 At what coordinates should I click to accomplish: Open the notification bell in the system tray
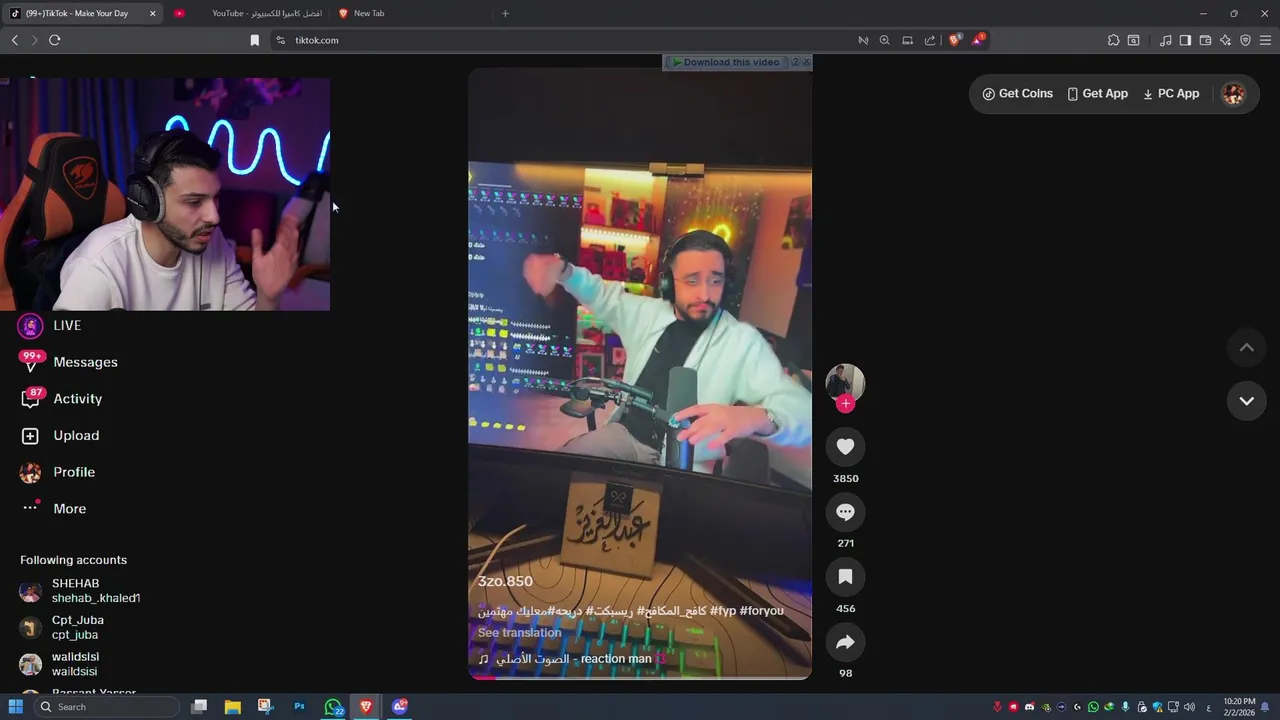(1266, 707)
